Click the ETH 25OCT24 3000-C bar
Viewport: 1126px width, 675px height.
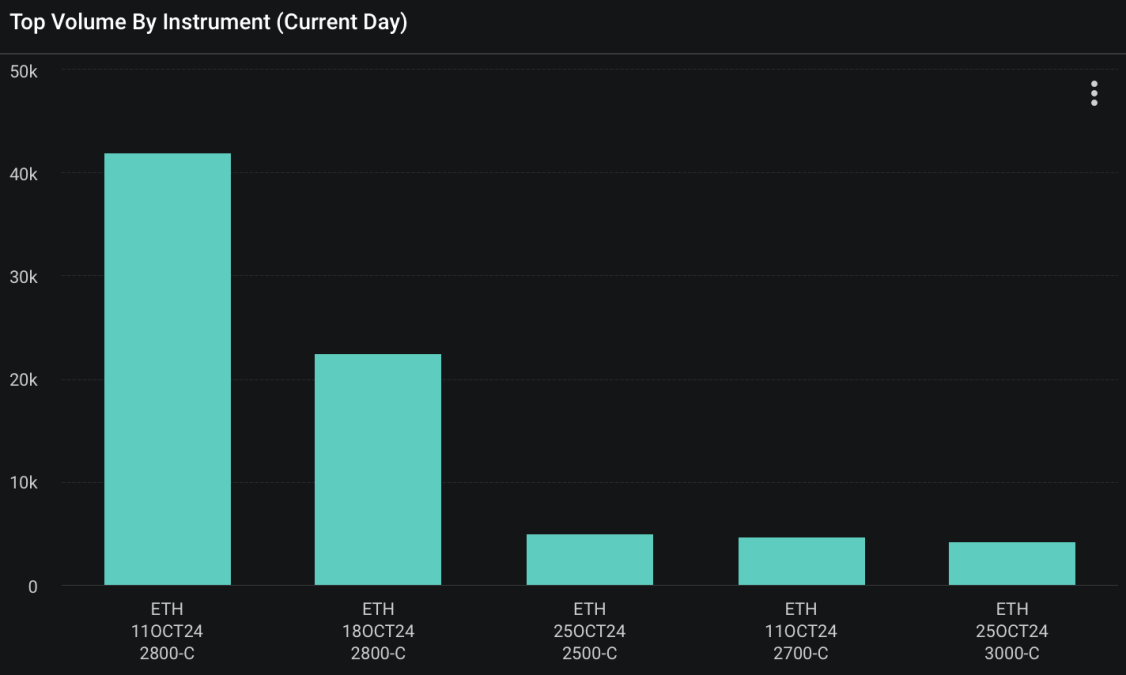point(1012,563)
